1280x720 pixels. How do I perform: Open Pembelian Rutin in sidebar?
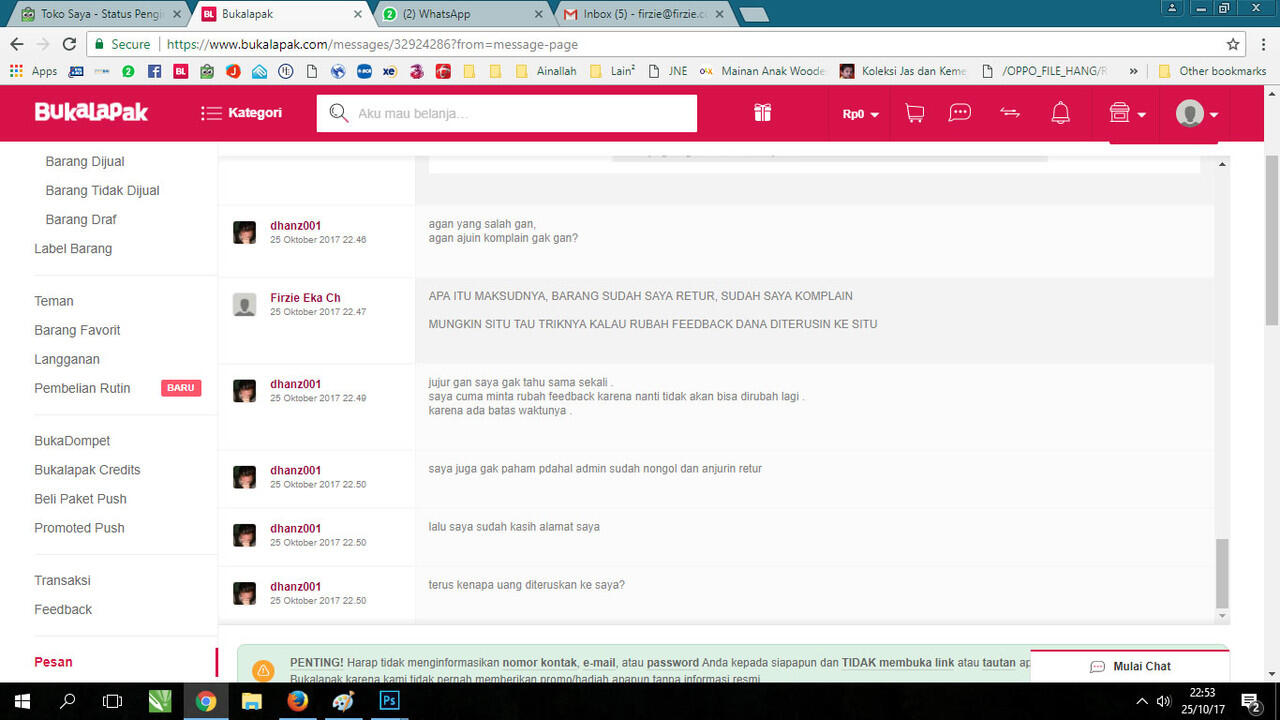82,388
